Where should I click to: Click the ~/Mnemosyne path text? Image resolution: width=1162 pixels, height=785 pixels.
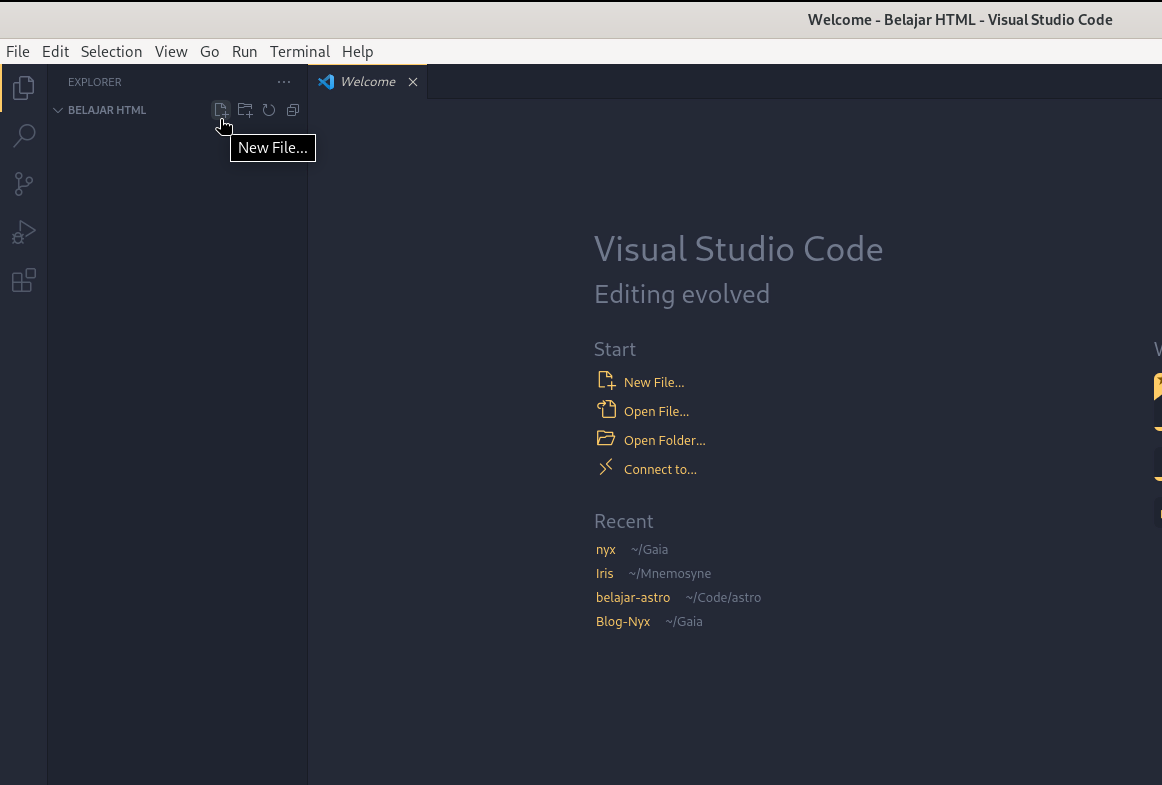[669, 574]
